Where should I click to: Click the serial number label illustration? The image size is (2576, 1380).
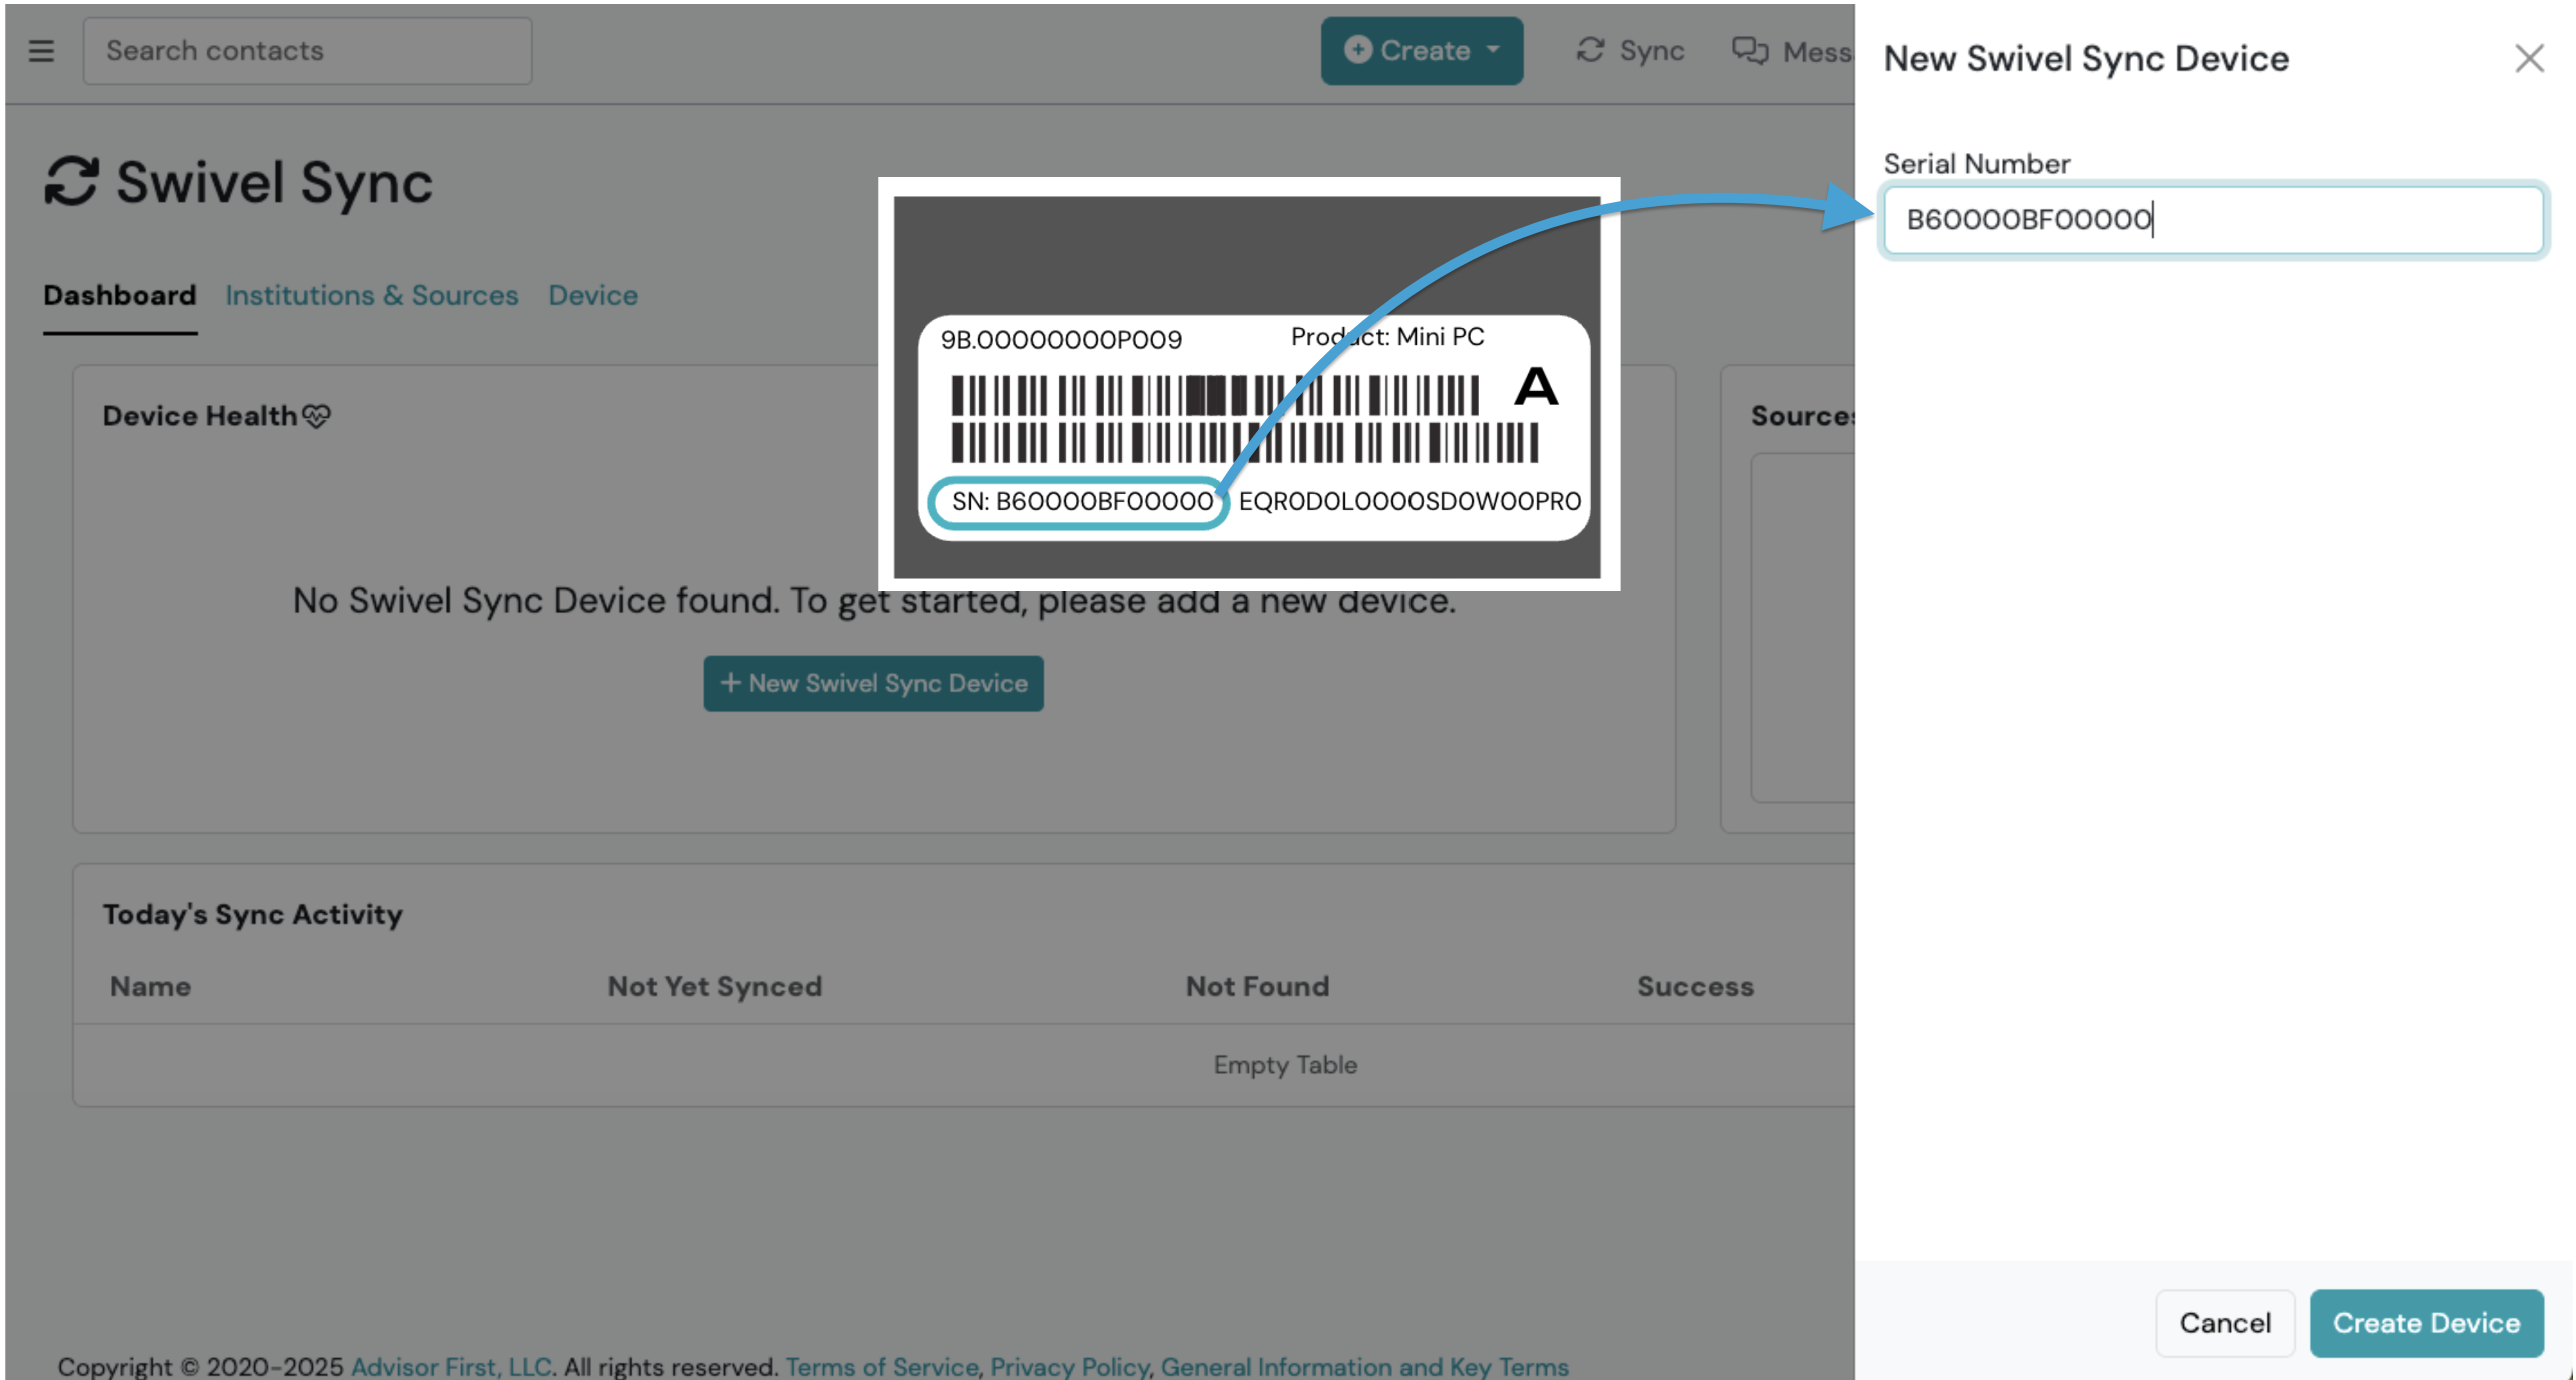coord(1248,385)
